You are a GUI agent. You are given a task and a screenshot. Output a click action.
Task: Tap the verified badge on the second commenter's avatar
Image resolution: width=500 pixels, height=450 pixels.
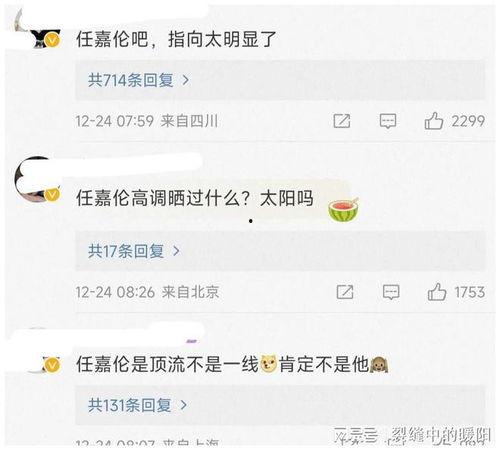click(x=52, y=195)
